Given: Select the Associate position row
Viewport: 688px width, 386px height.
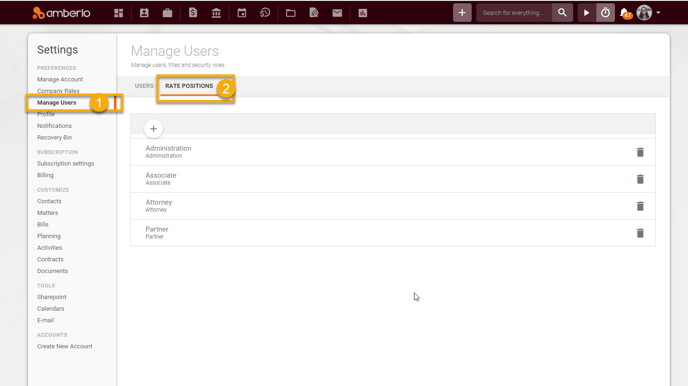Looking at the screenshot, I should tap(393, 179).
